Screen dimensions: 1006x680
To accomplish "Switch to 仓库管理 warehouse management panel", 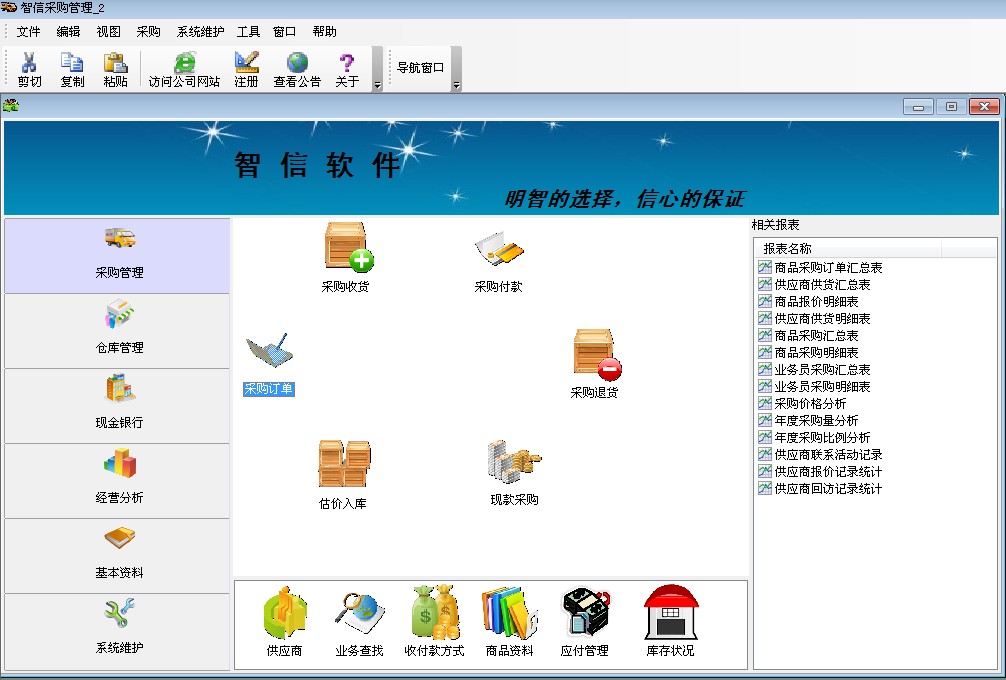I will point(118,331).
